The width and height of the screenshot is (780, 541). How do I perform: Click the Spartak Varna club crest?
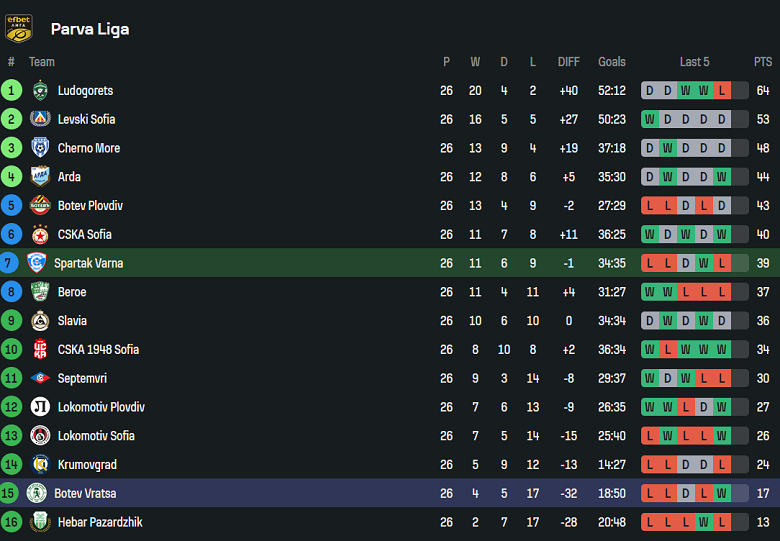pos(37,263)
